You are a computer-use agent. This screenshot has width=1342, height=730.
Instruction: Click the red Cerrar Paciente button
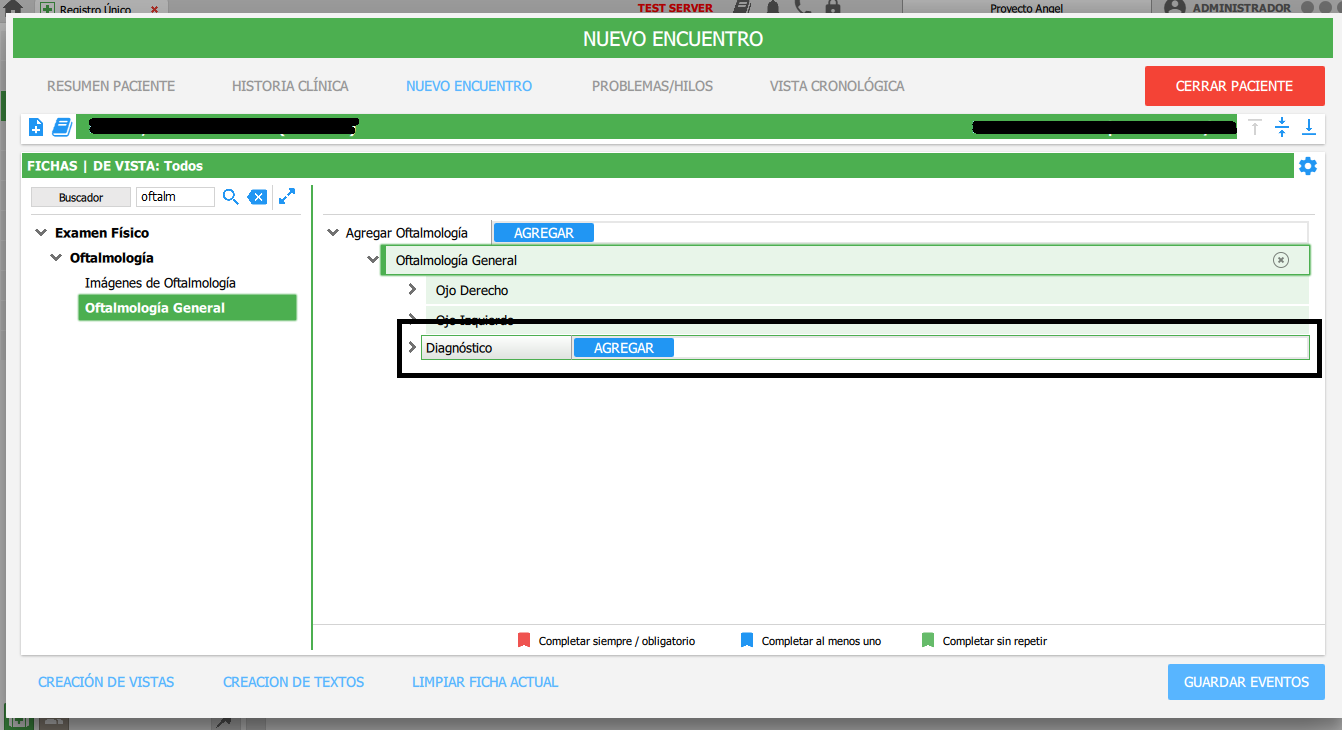tap(1234, 86)
